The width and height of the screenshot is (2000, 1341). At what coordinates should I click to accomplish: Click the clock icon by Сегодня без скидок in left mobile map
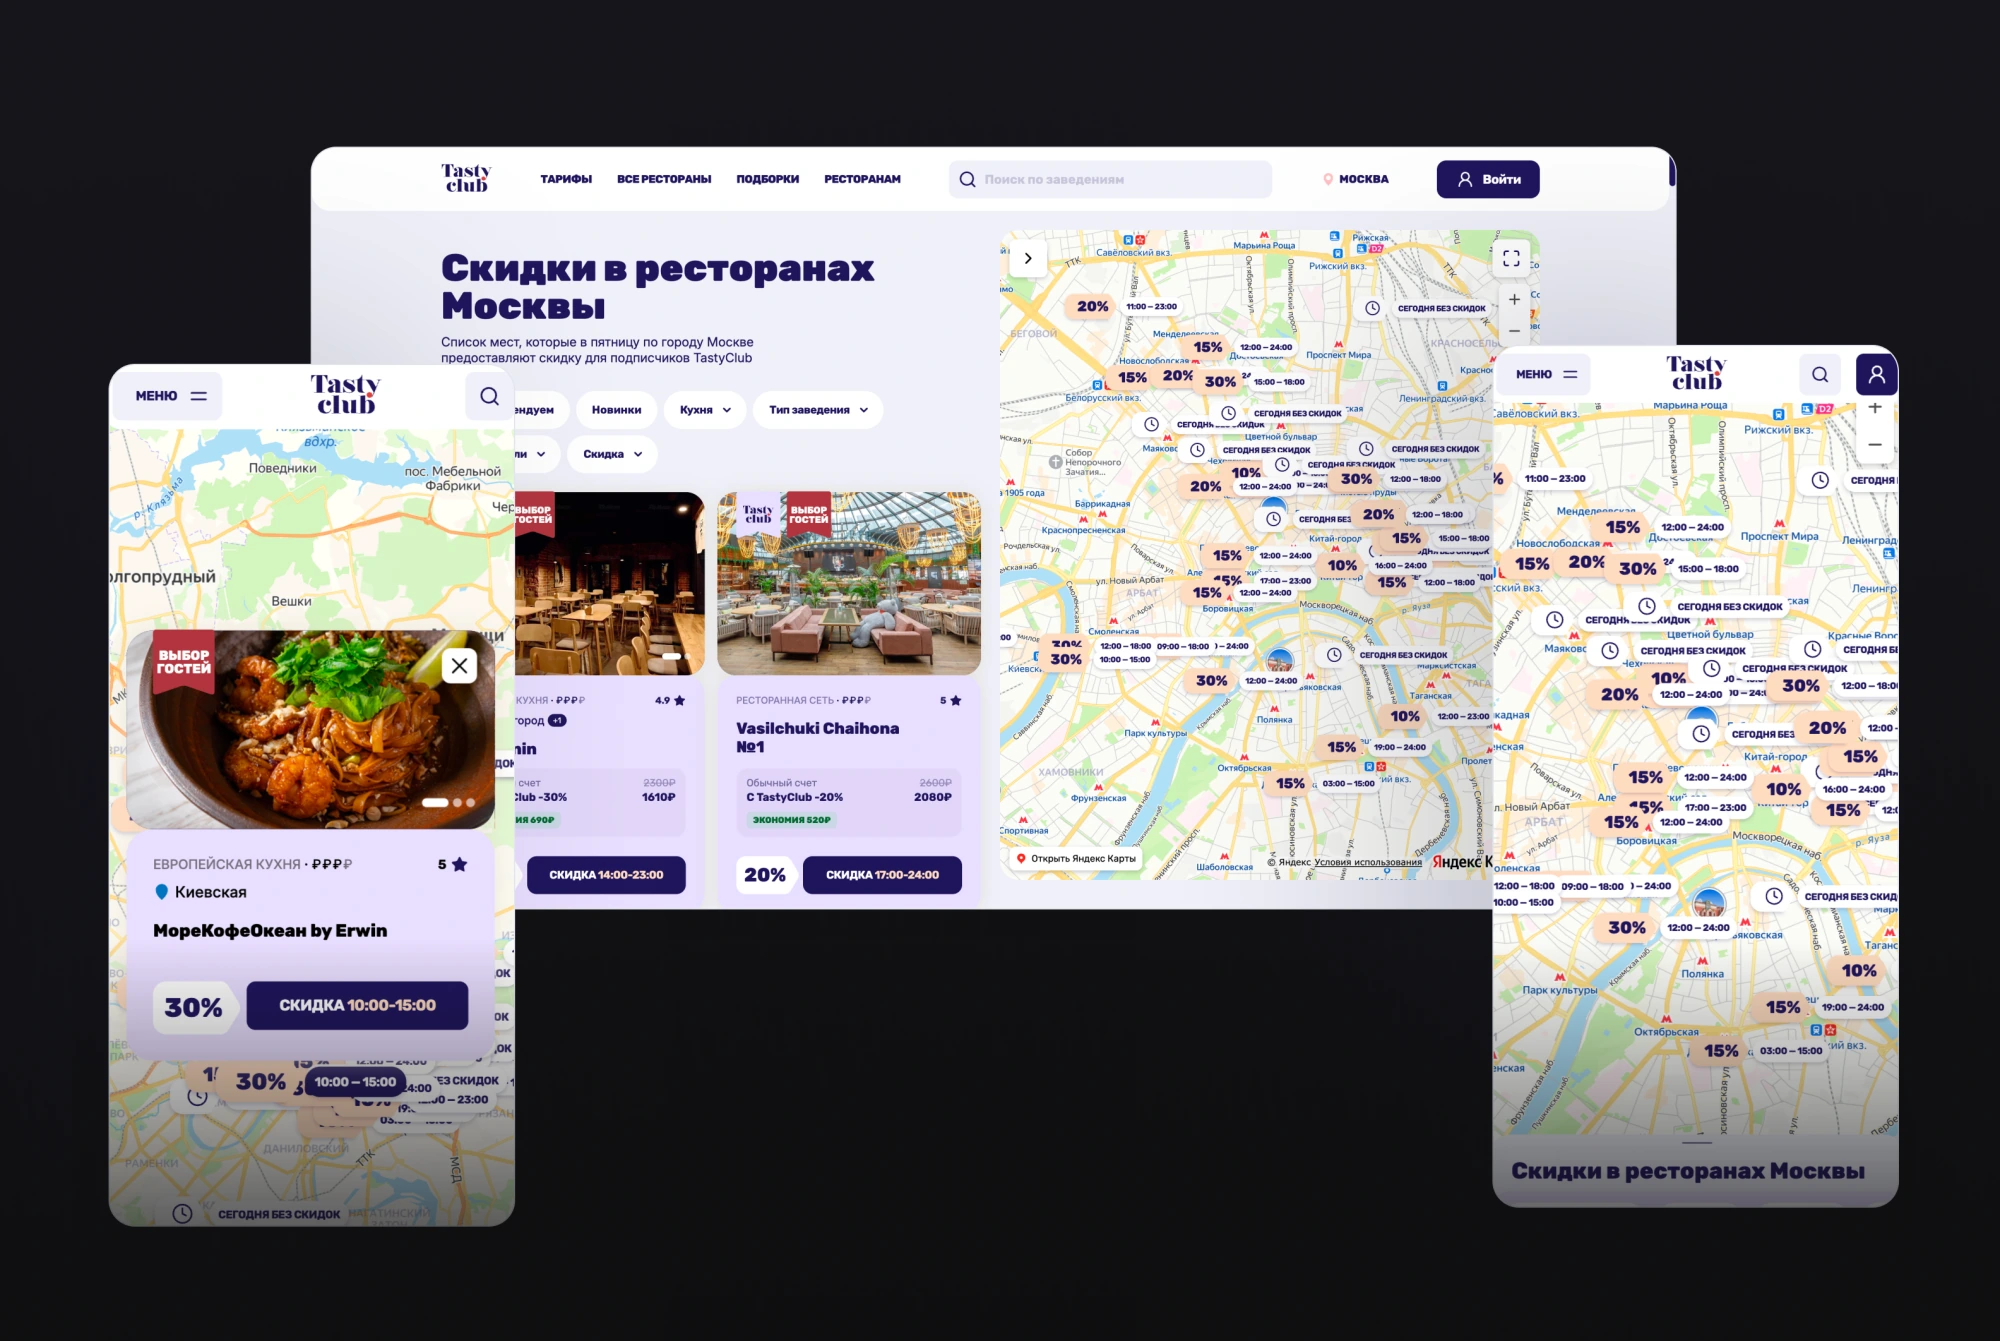(x=182, y=1213)
